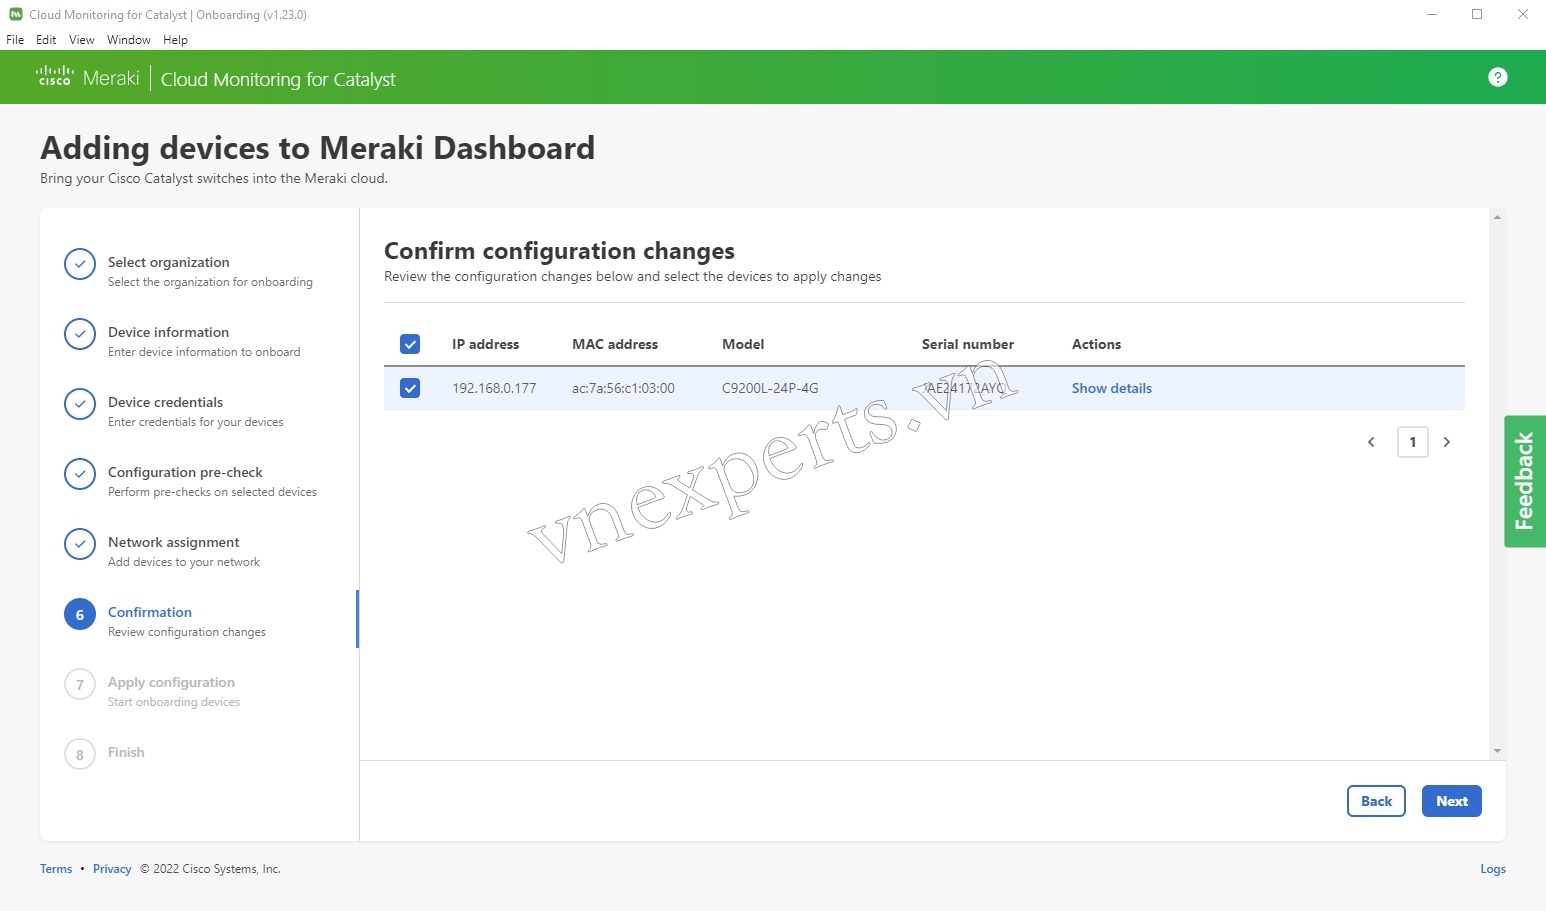Open the File menu
Viewport: 1546px width, 911px height.
point(15,40)
